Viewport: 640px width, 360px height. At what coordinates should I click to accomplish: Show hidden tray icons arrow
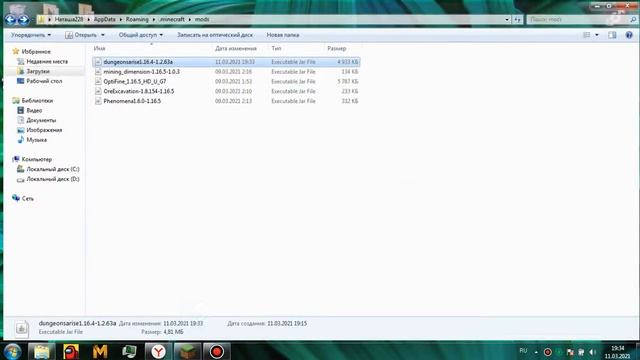536,352
